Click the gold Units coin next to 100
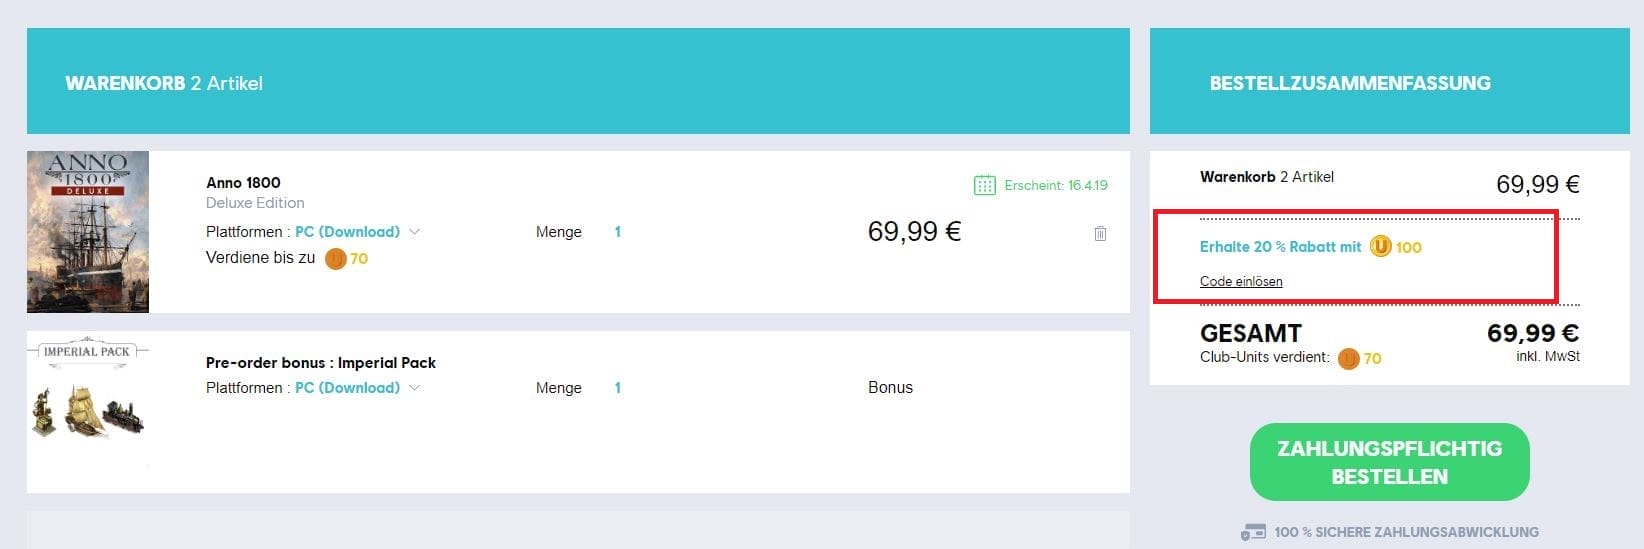The width and height of the screenshot is (1644, 549). click(1380, 246)
